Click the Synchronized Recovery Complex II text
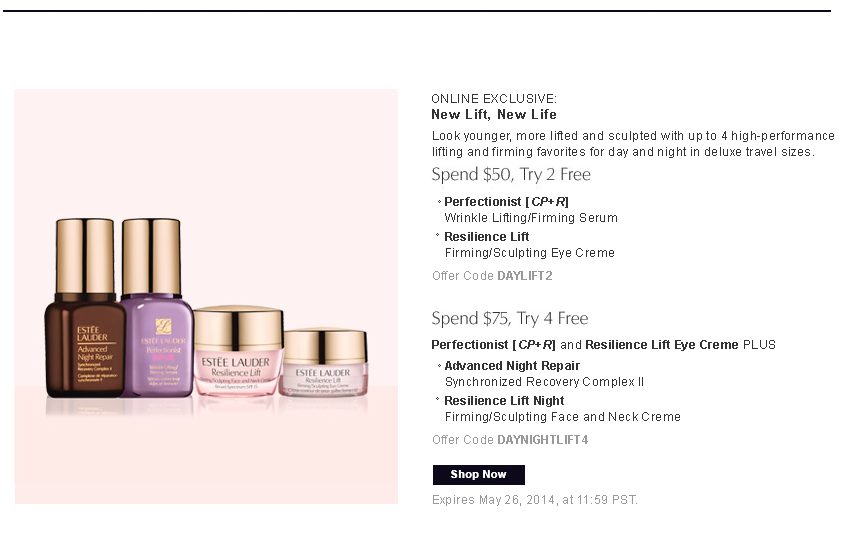The width and height of the screenshot is (858, 536). pyautogui.click(x=544, y=382)
